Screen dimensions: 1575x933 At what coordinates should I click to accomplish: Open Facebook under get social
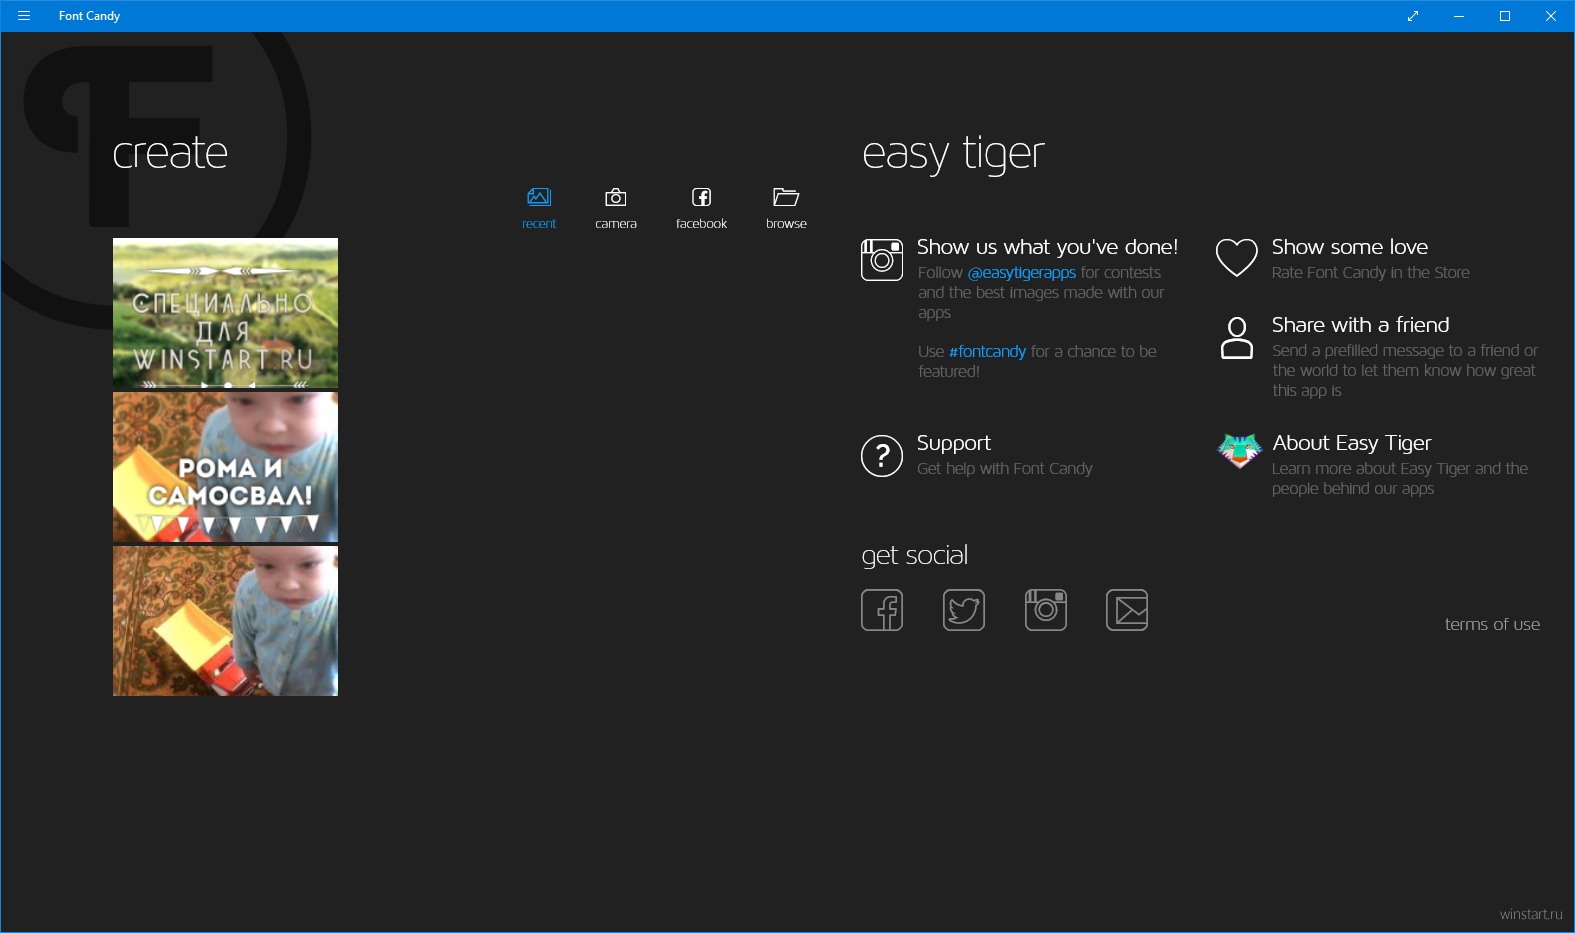pos(882,610)
